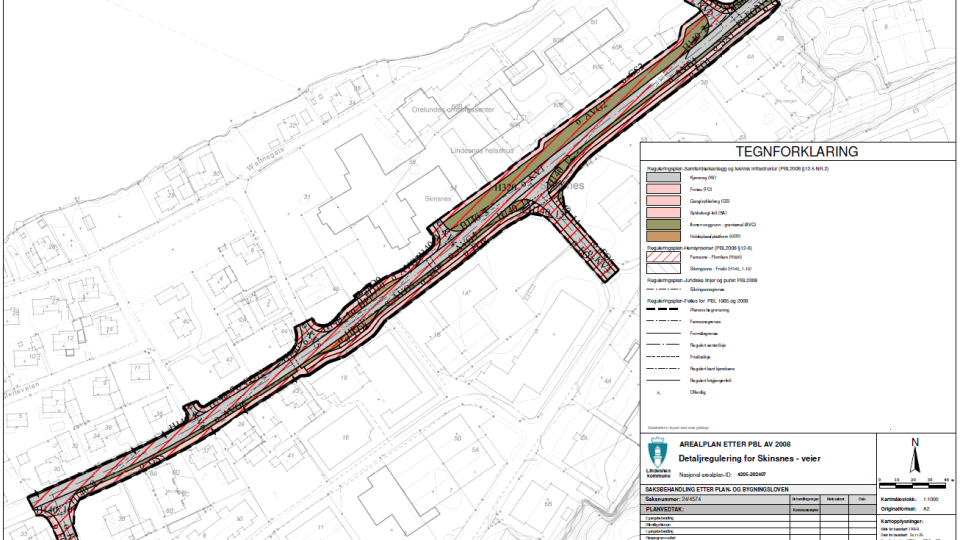Select the brown Holdeplass/plattform swatch

(662, 235)
